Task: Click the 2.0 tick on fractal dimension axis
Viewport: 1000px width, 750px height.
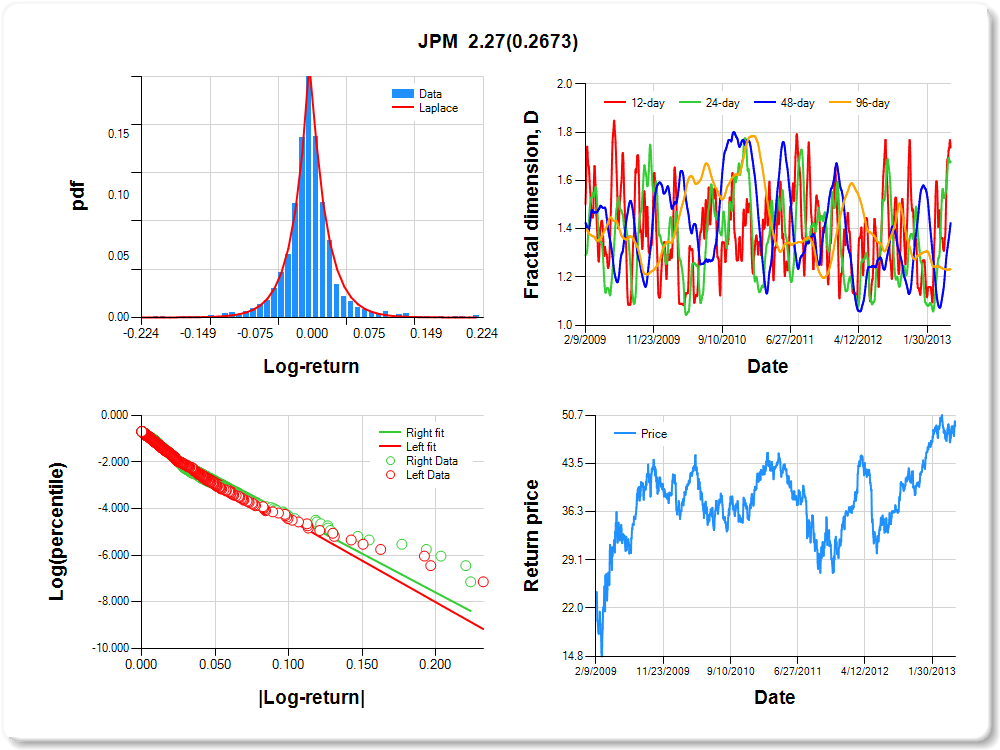Action: click(564, 84)
